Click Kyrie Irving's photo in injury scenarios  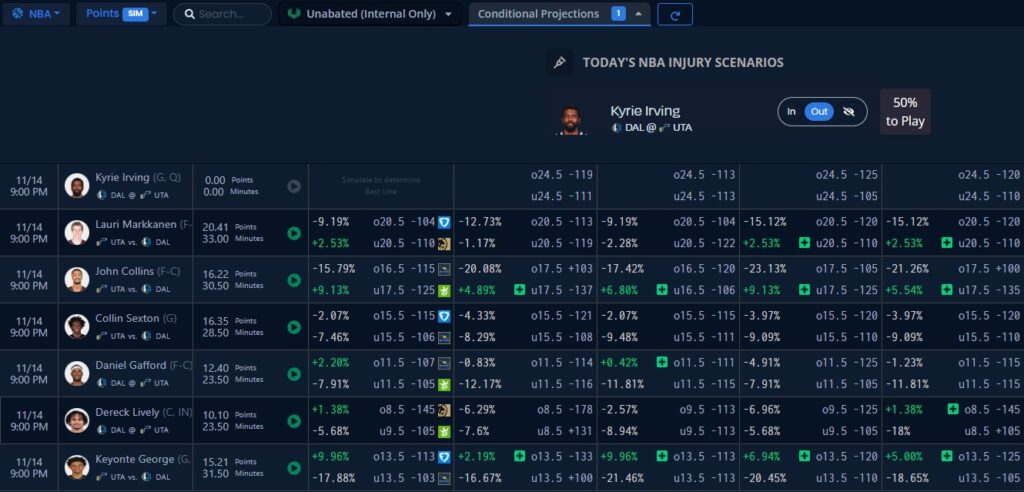click(x=571, y=120)
